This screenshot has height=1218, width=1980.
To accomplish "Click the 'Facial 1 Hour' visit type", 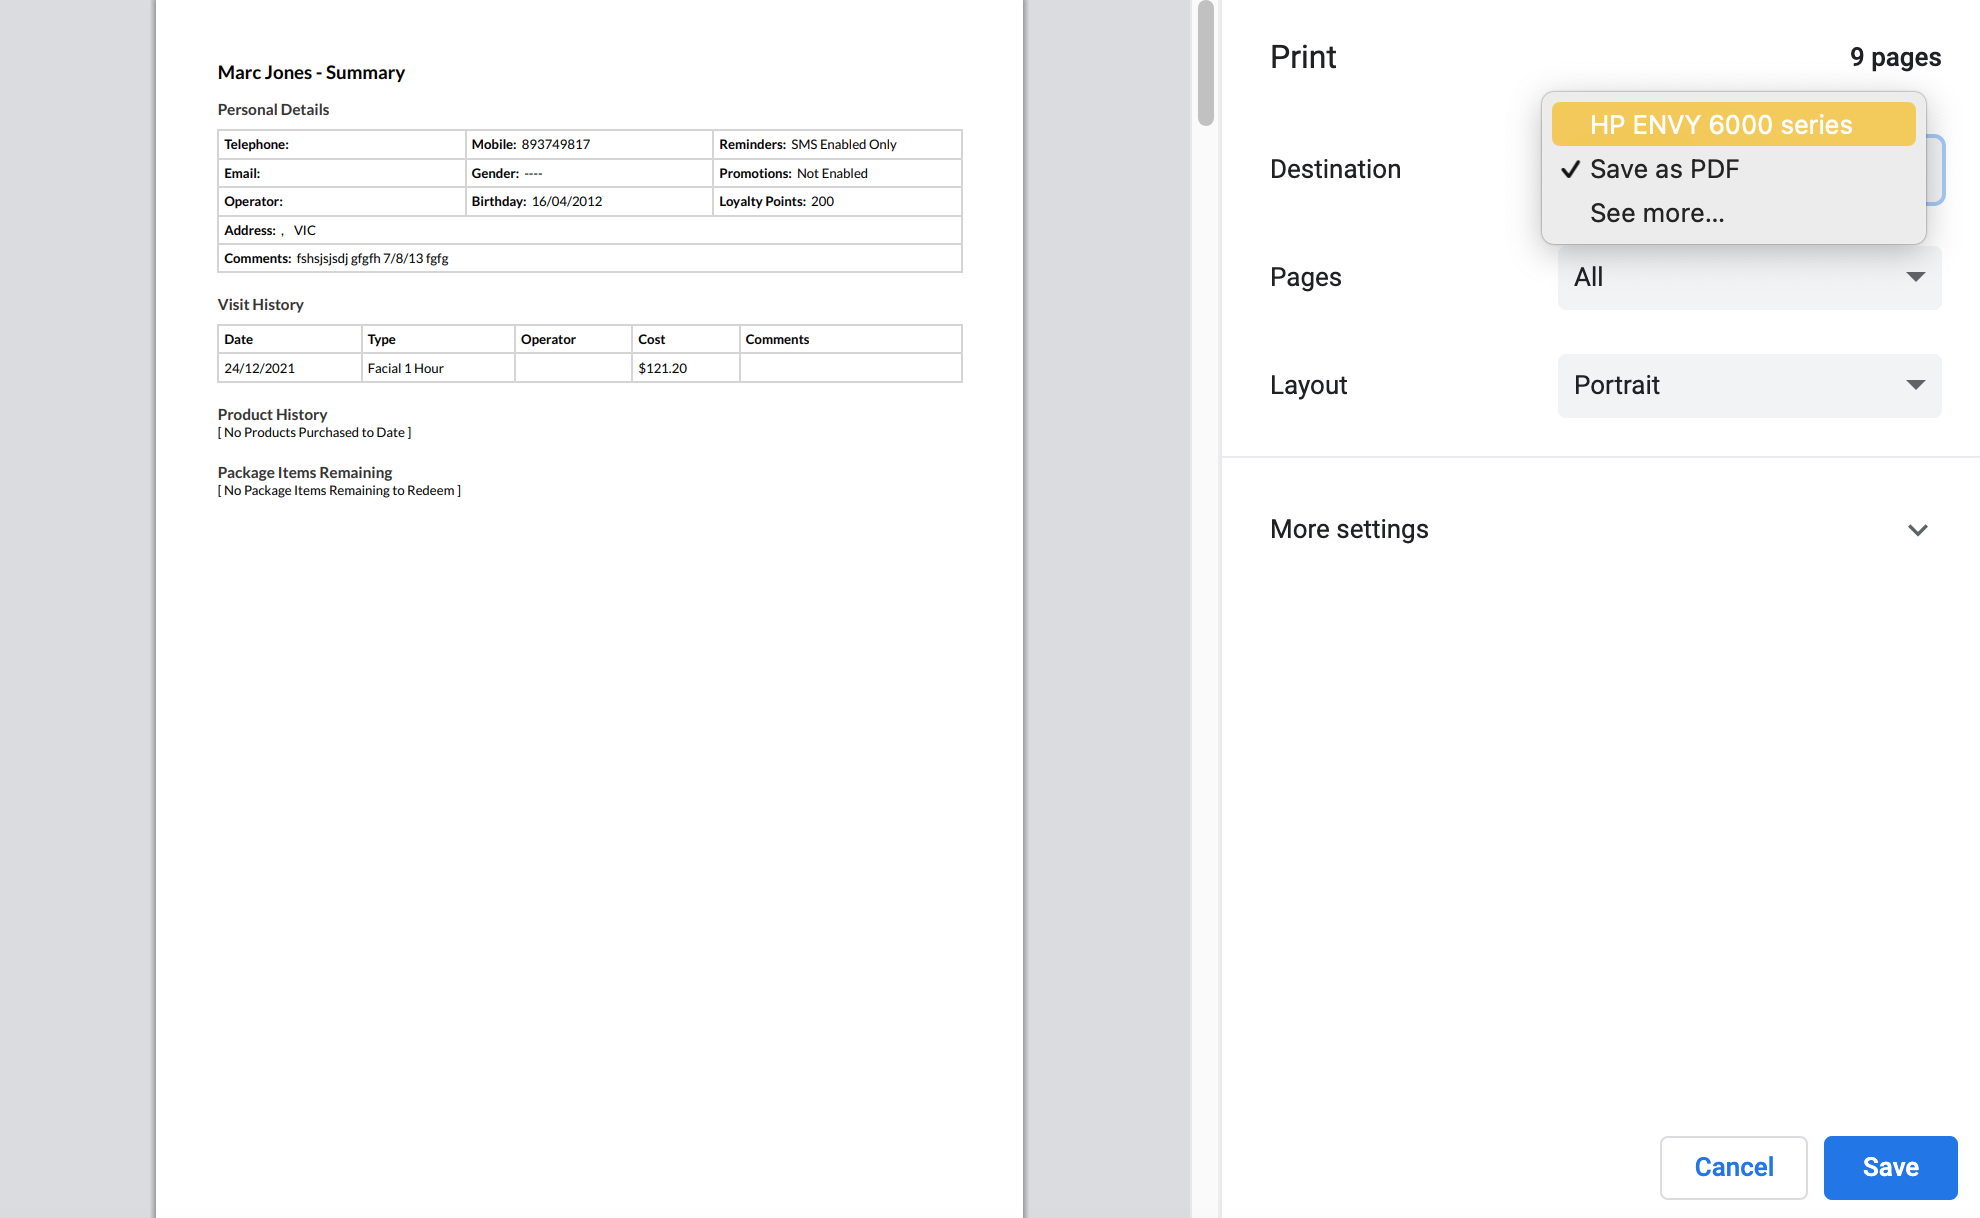I will tap(405, 368).
